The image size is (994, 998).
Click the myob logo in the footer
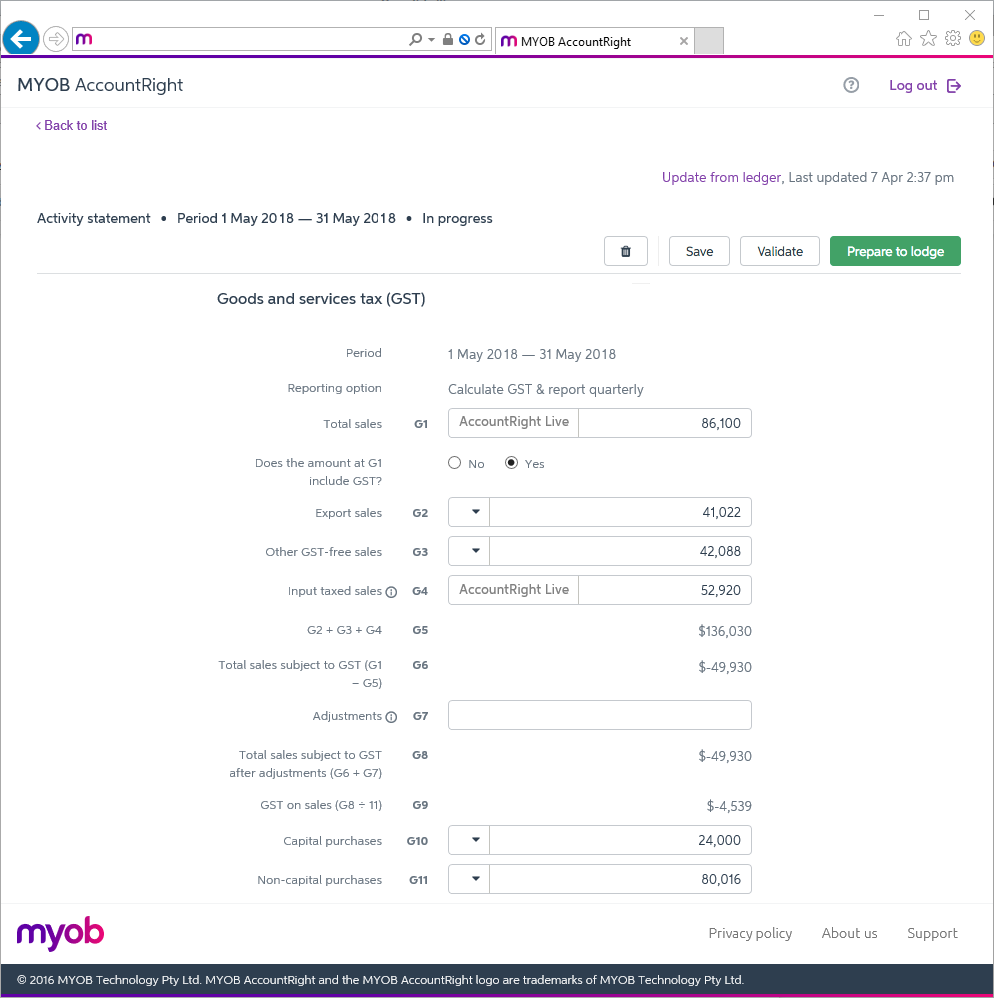59,933
